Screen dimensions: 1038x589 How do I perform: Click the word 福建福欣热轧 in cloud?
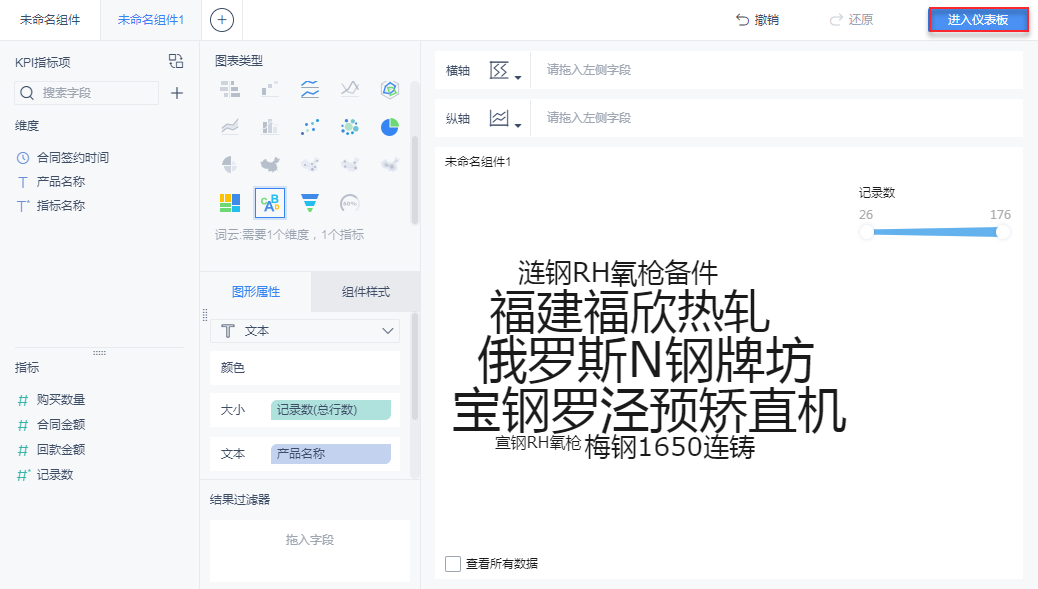click(x=630, y=312)
